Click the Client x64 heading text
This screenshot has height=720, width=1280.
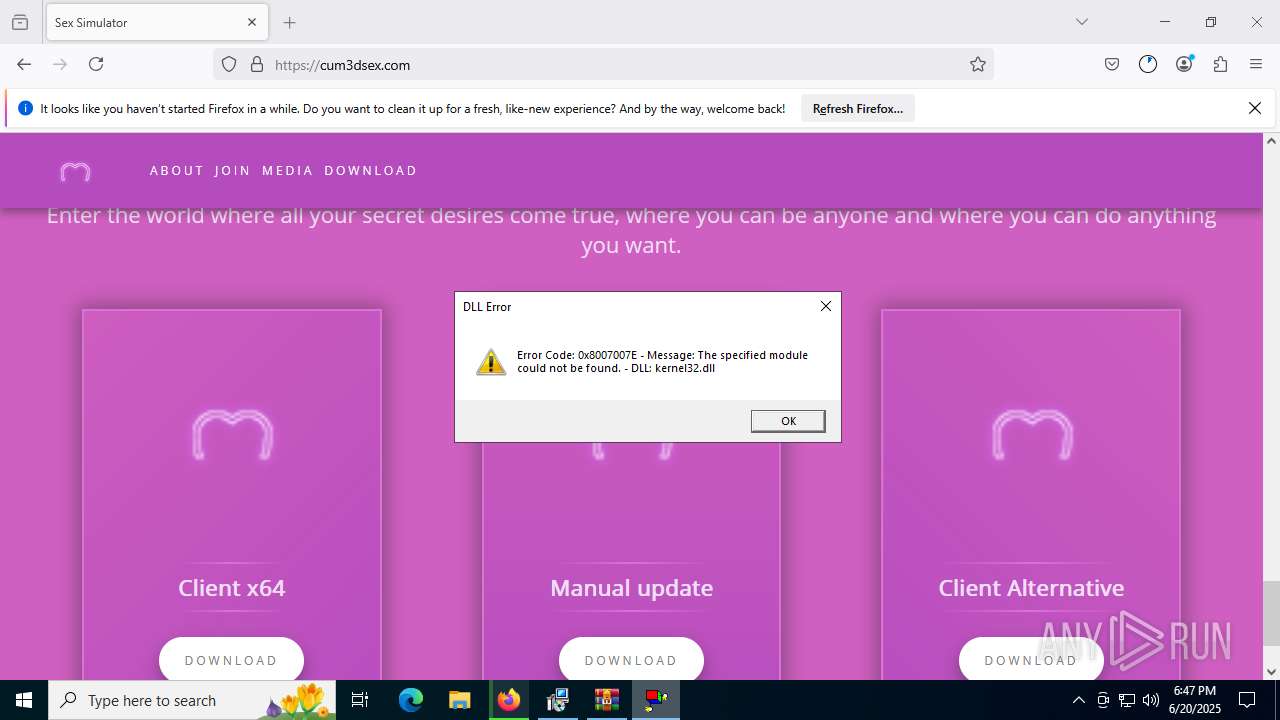pos(232,588)
